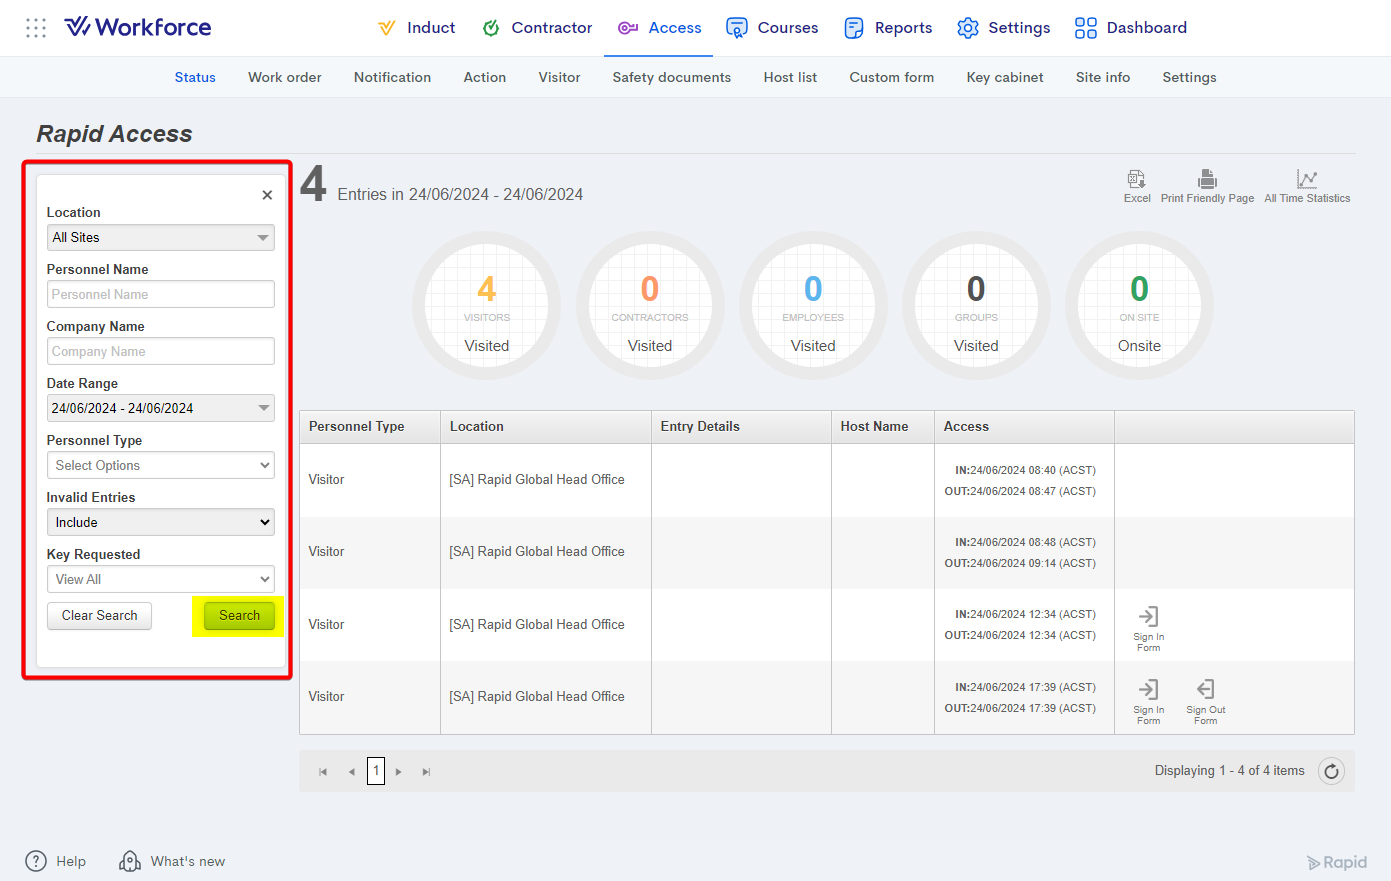
Task: Open the Key cabinet tab
Action: [1005, 77]
